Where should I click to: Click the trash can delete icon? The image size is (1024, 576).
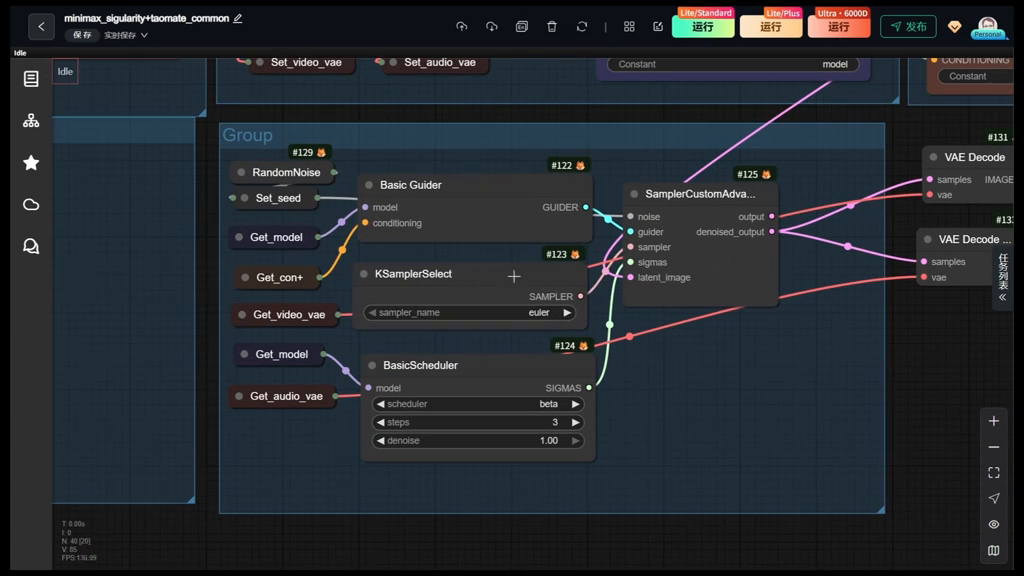(552, 27)
